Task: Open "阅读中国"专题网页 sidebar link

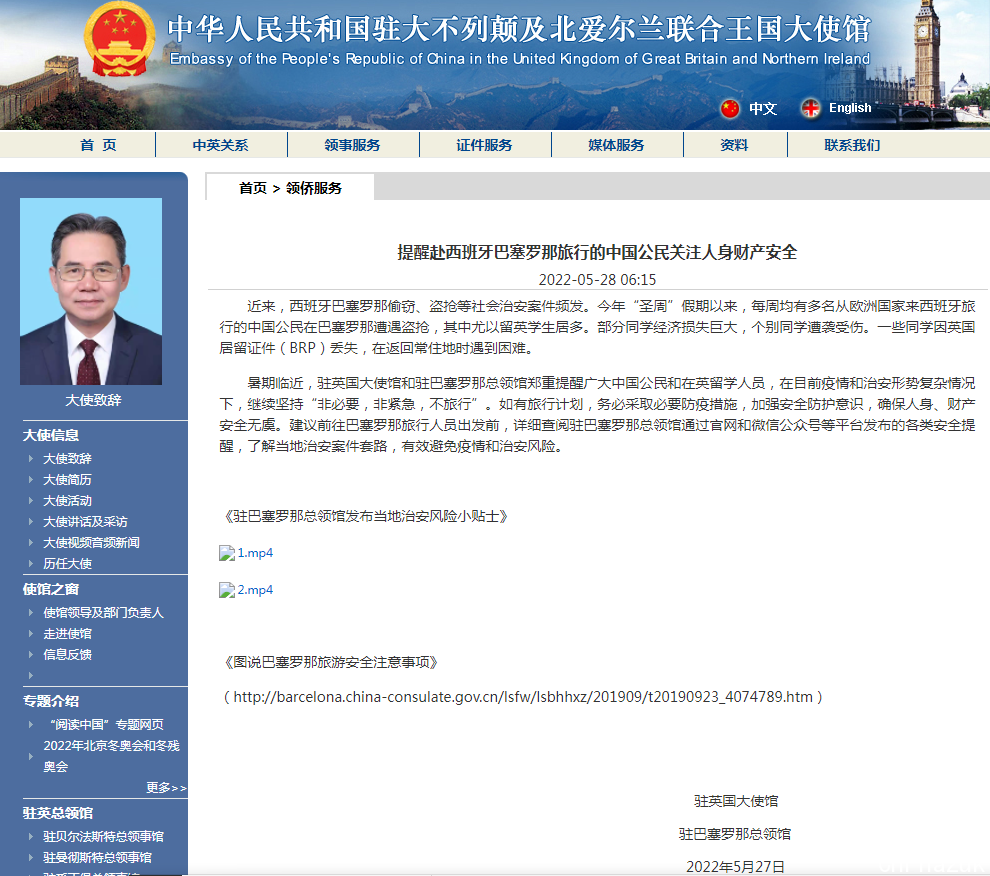Action: pos(106,724)
